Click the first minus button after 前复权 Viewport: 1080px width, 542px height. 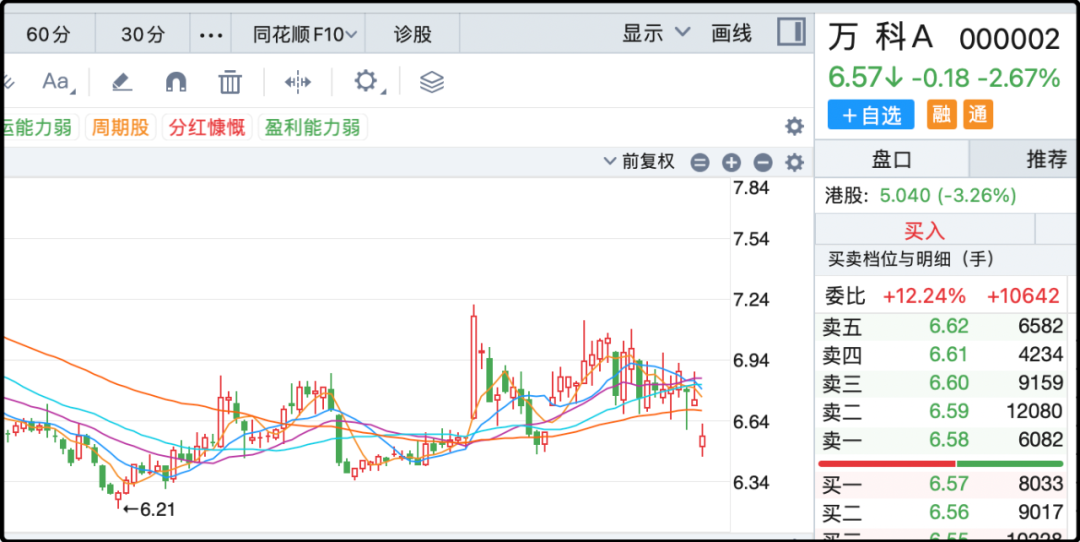click(700, 163)
